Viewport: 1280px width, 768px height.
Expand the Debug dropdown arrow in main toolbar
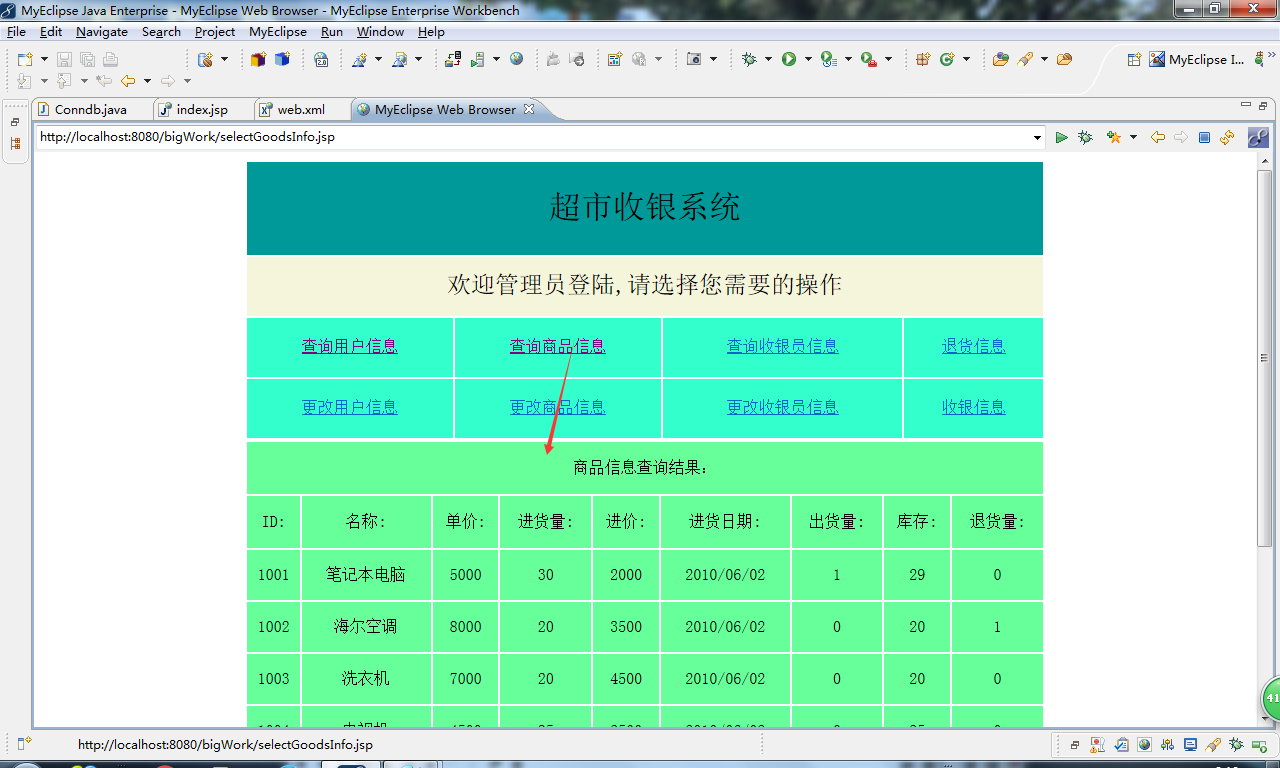click(768, 60)
